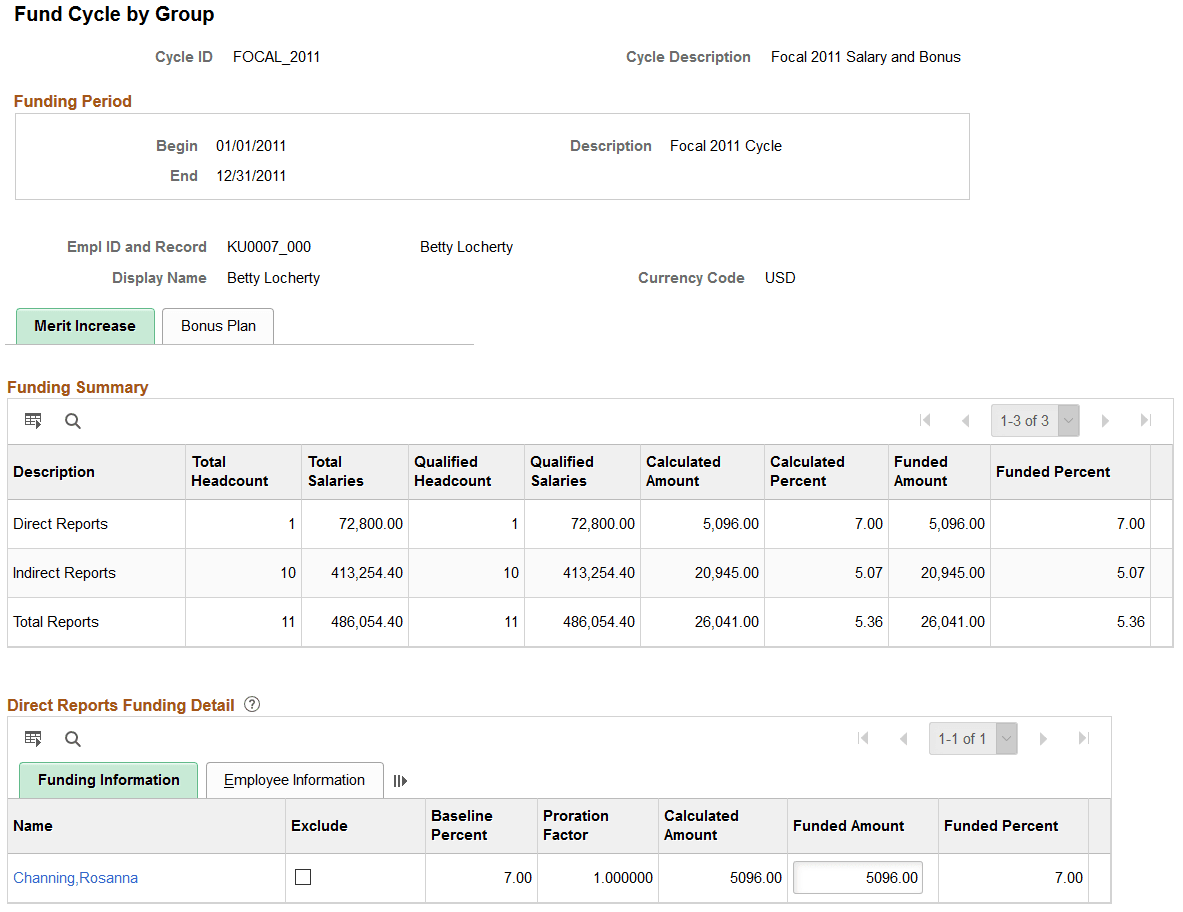Viewport: 1183px width, 912px height.
Task: Switch to the Employee Information tab
Action: (x=294, y=781)
